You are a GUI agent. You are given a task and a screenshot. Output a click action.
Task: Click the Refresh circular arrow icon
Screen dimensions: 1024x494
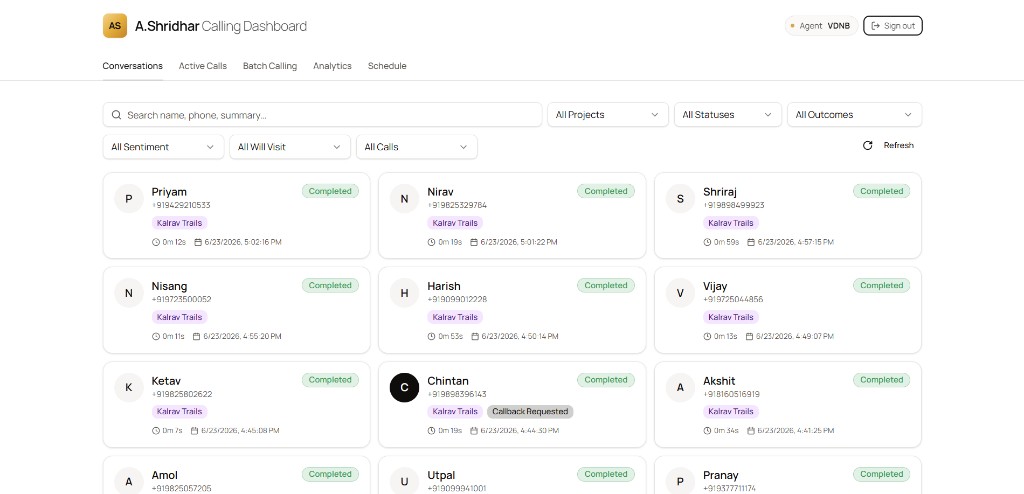tap(867, 146)
